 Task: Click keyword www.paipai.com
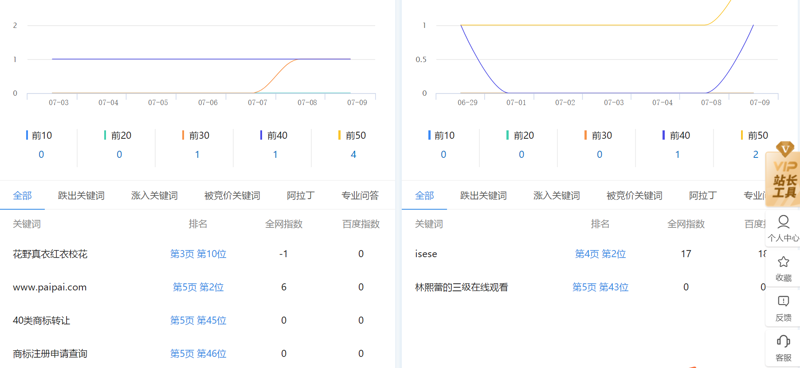49,287
